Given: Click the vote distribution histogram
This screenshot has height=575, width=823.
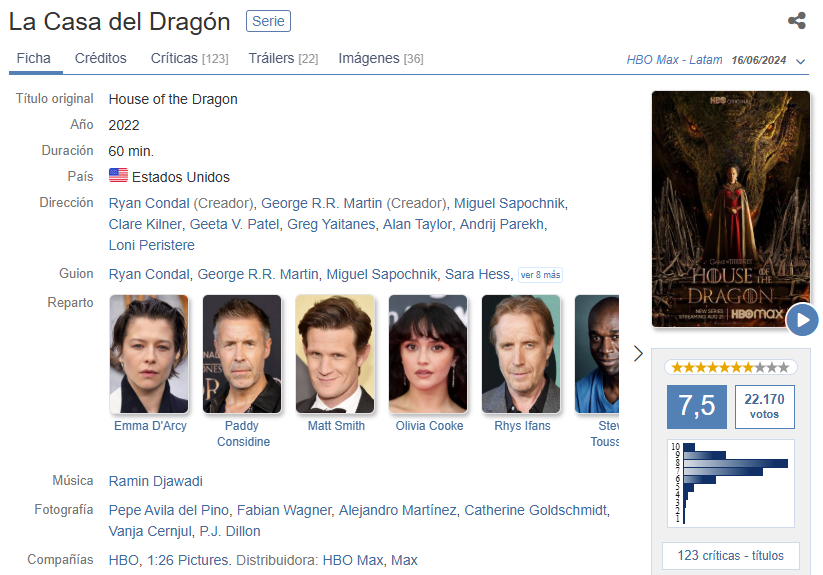Looking at the screenshot, I should (x=731, y=483).
